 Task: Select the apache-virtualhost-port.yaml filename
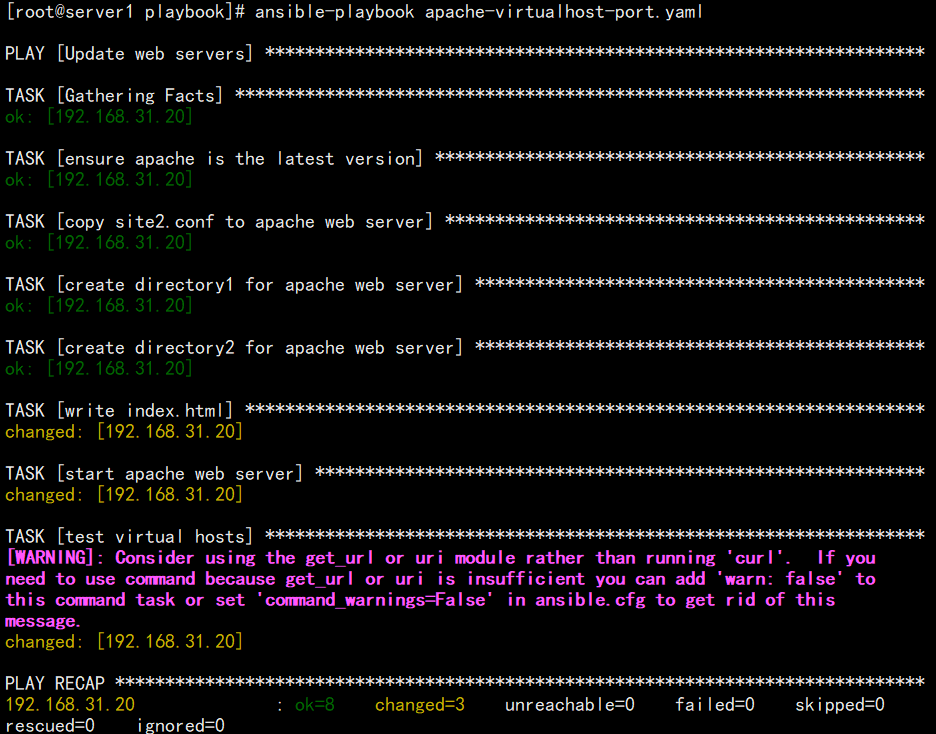coord(564,12)
